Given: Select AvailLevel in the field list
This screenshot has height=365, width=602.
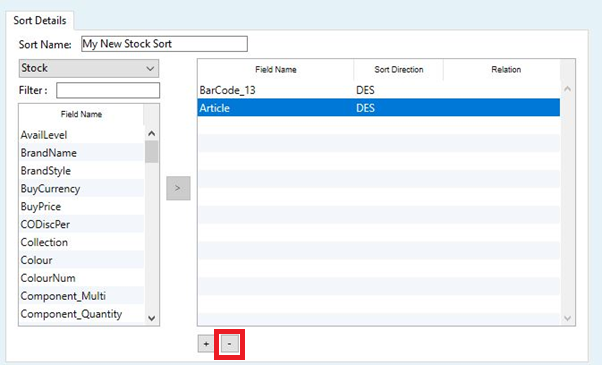Looking at the screenshot, I should point(81,135).
